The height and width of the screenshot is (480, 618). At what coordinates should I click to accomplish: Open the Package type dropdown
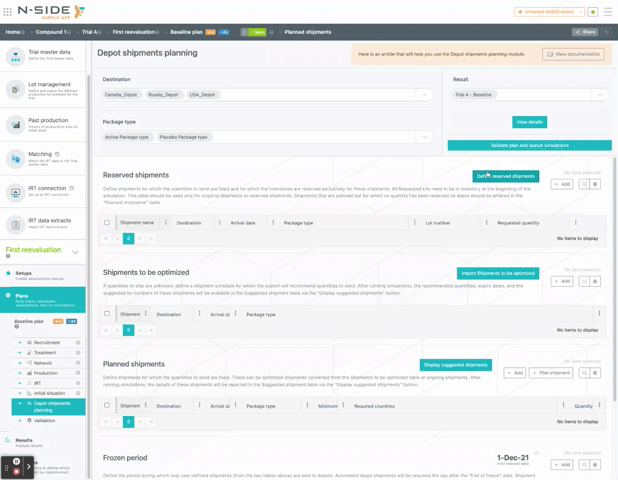pos(424,137)
